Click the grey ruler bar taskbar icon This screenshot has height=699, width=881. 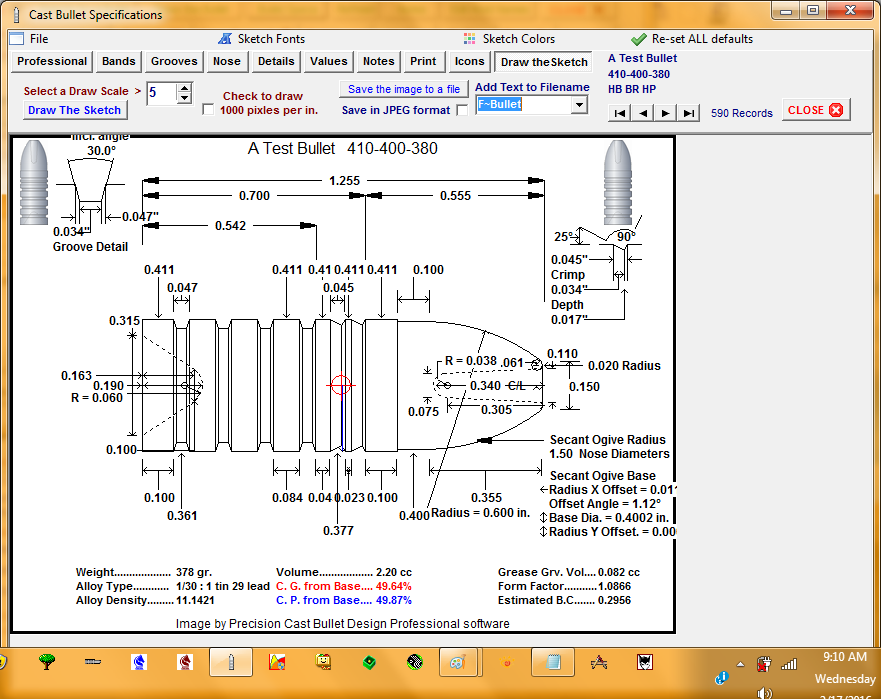[93, 662]
